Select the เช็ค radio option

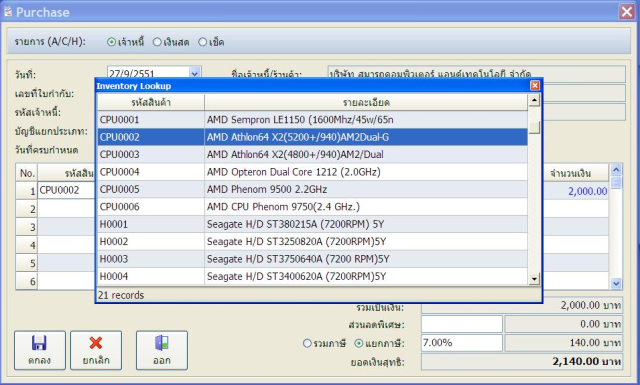tap(211, 42)
